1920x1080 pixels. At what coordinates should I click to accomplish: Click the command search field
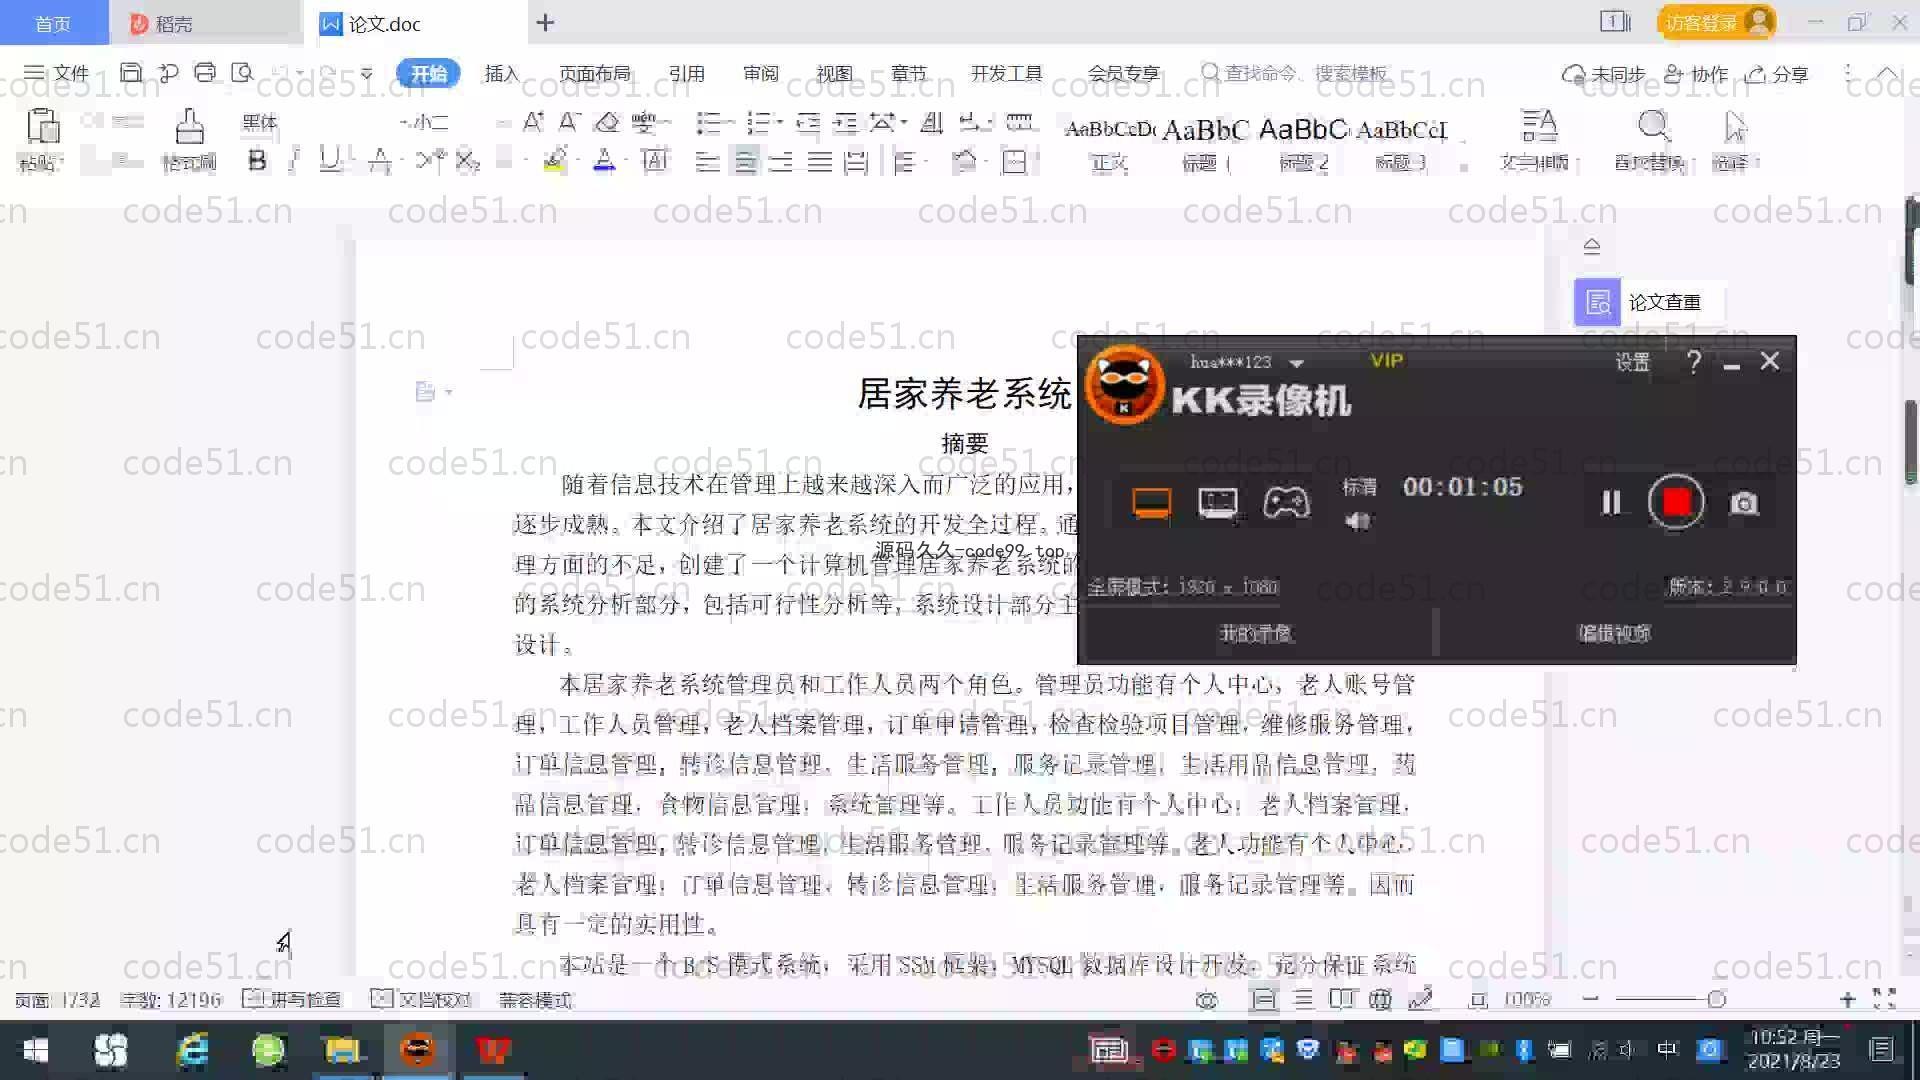pyautogui.click(x=1295, y=73)
